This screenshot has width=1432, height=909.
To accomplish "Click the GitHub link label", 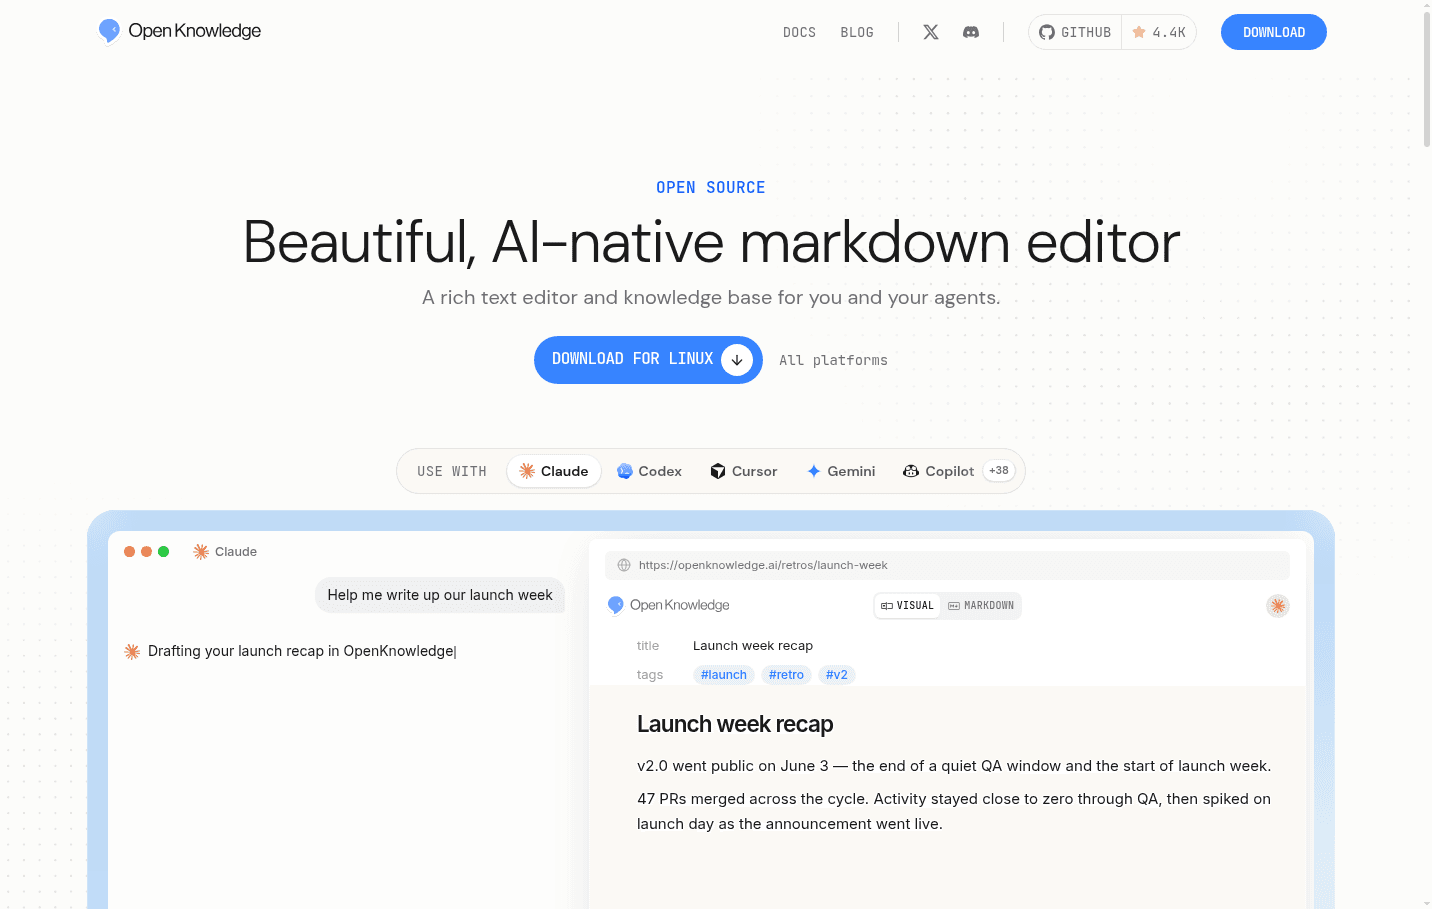I will tap(1086, 32).
